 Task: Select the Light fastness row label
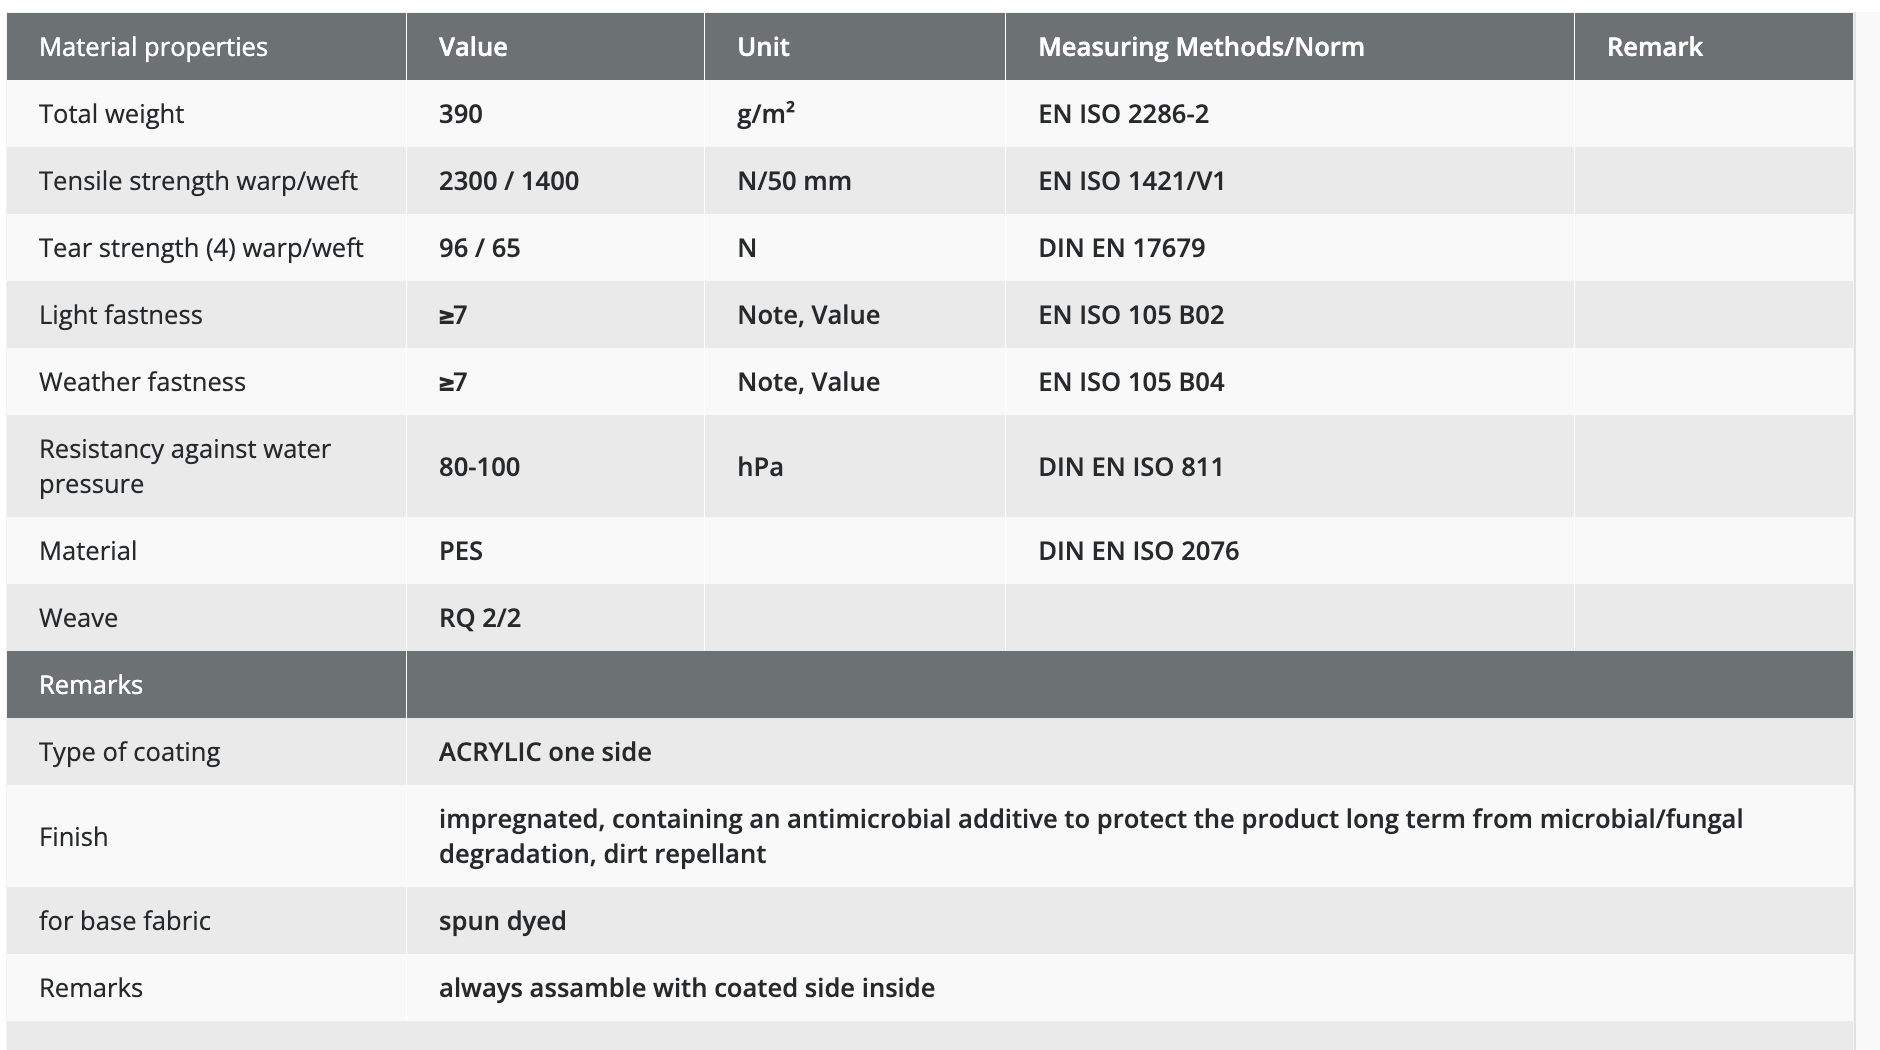(x=121, y=315)
